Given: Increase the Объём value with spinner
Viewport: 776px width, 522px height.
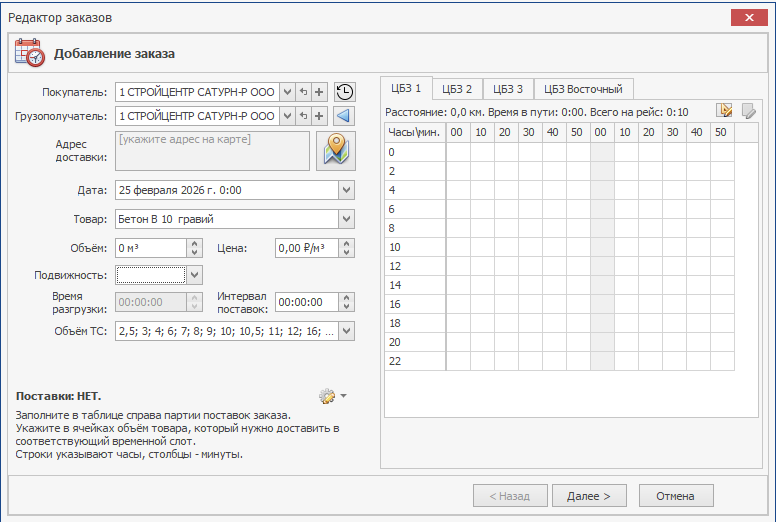Looking at the screenshot, I should tap(195, 243).
